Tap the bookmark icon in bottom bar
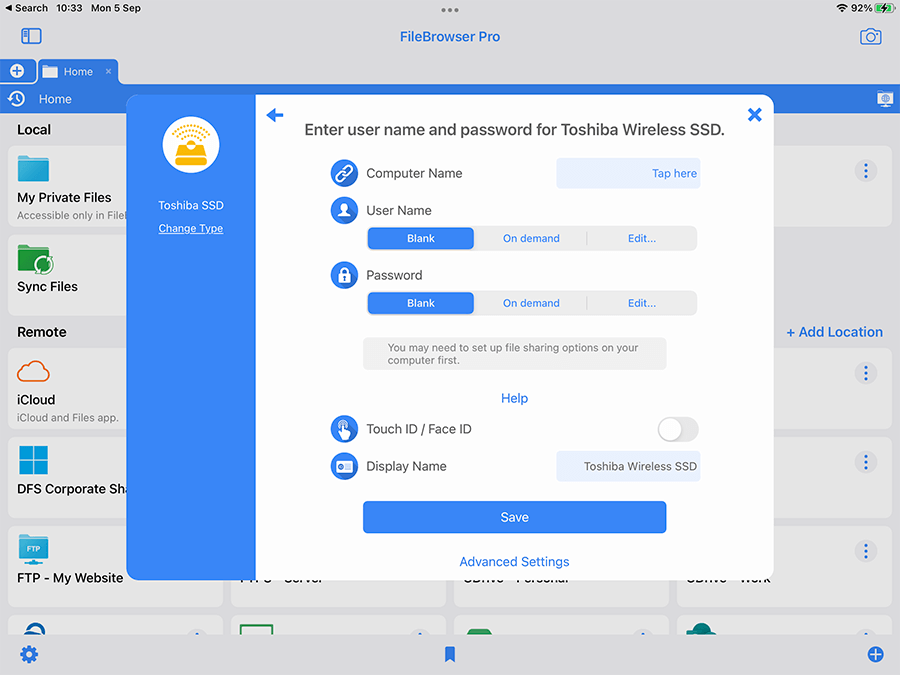The width and height of the screenshot is (900, 675). click(x=450, y=655)
